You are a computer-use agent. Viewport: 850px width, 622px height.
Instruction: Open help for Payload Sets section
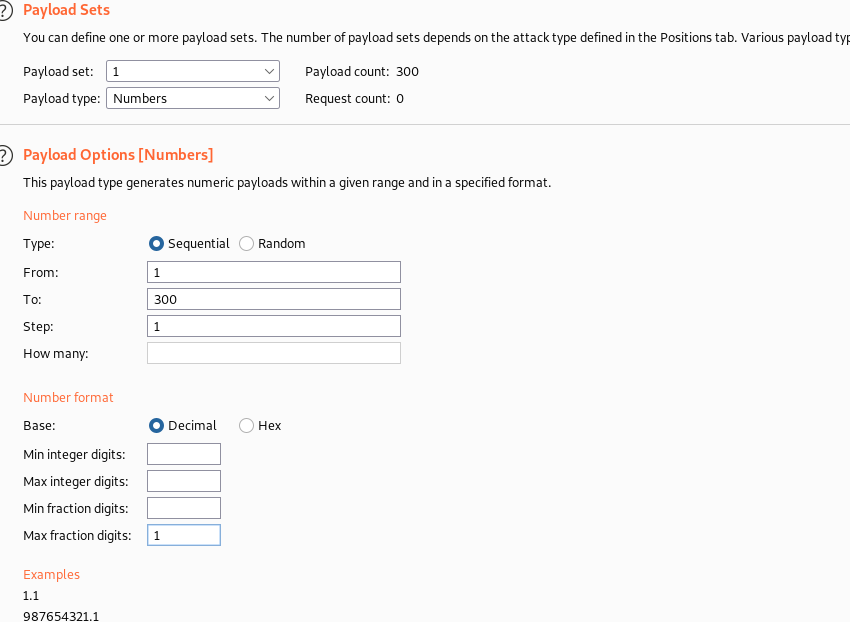(5, 10)
